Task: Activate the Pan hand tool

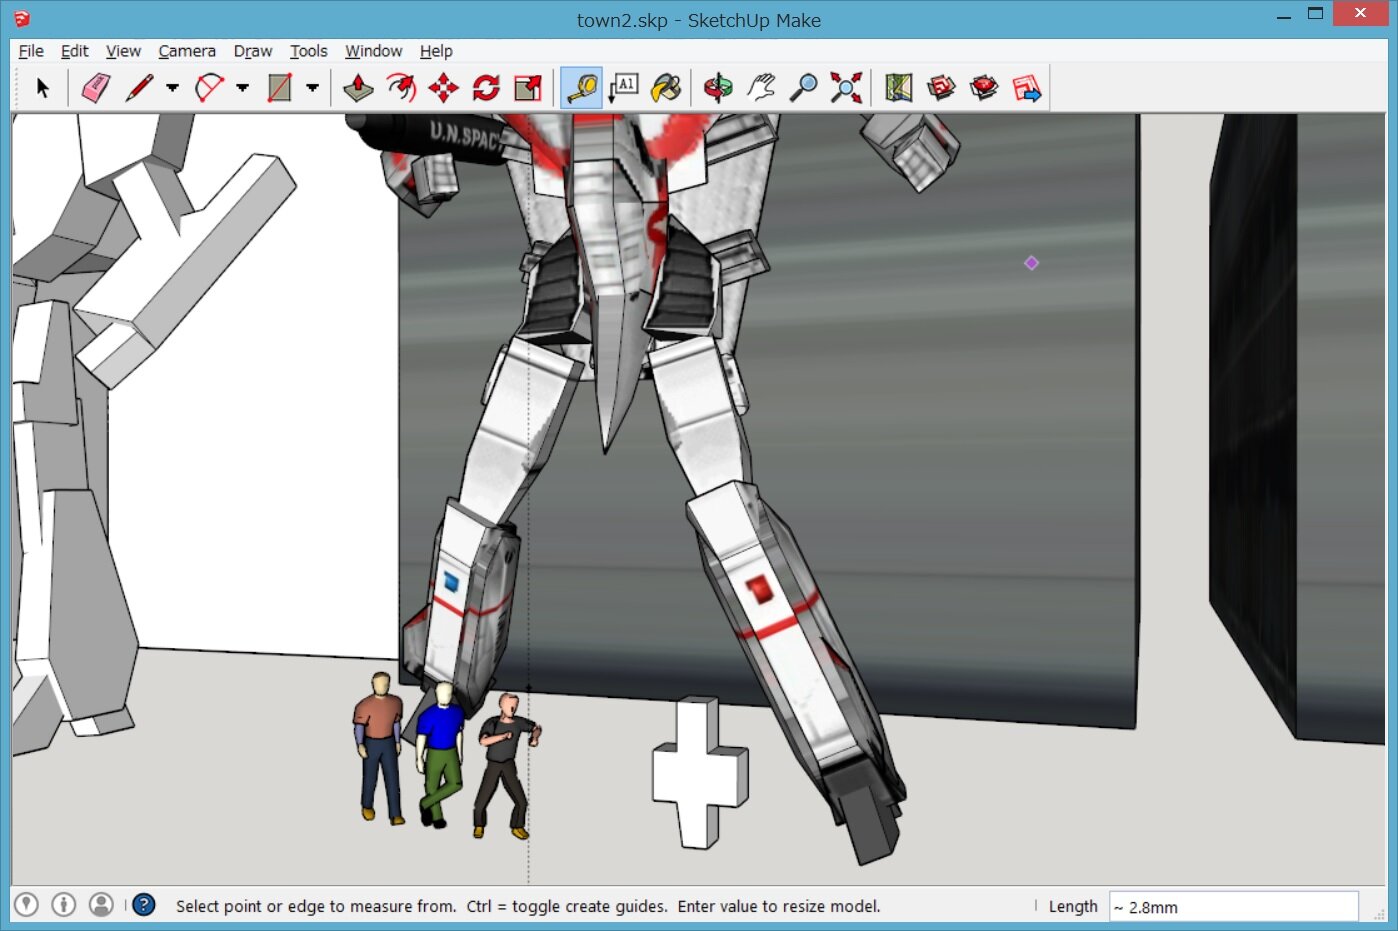Action: (761, 88)
